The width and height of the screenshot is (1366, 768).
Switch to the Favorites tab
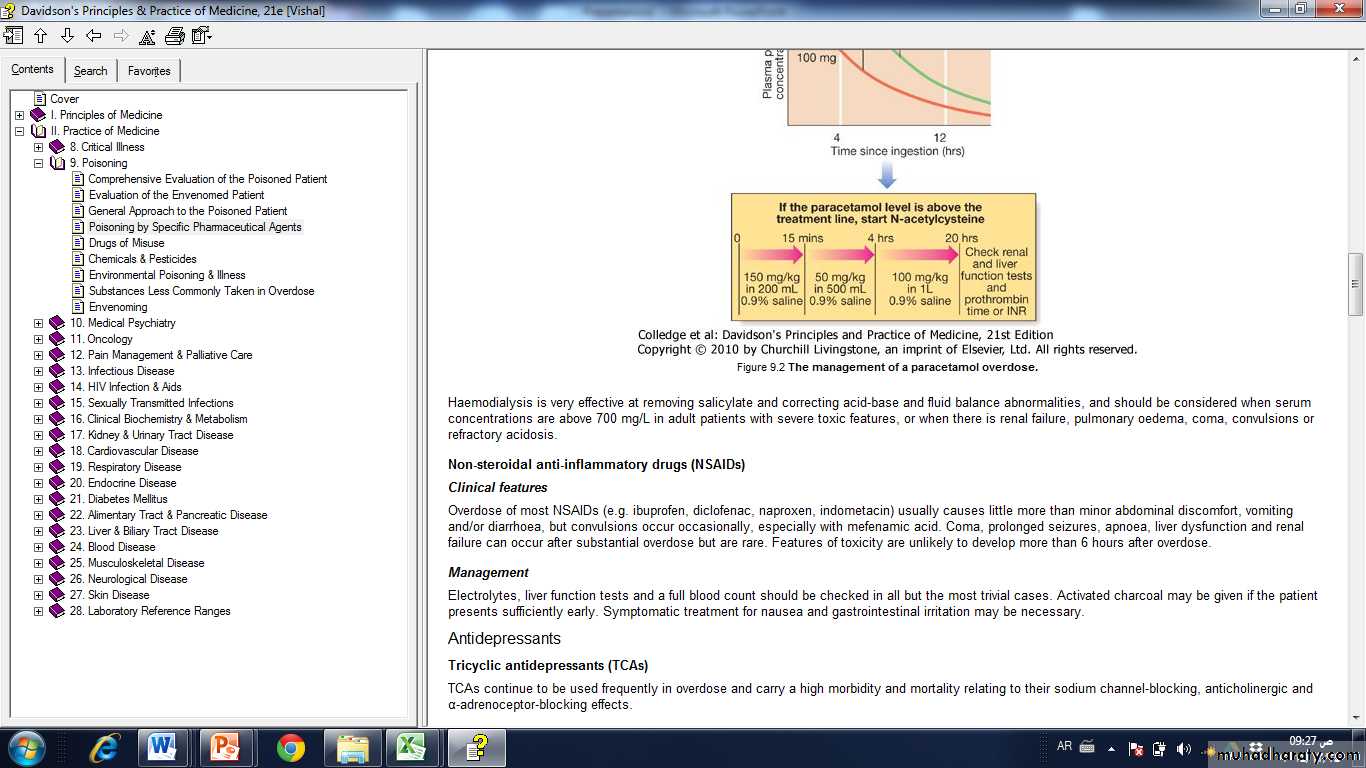[149, 71]
